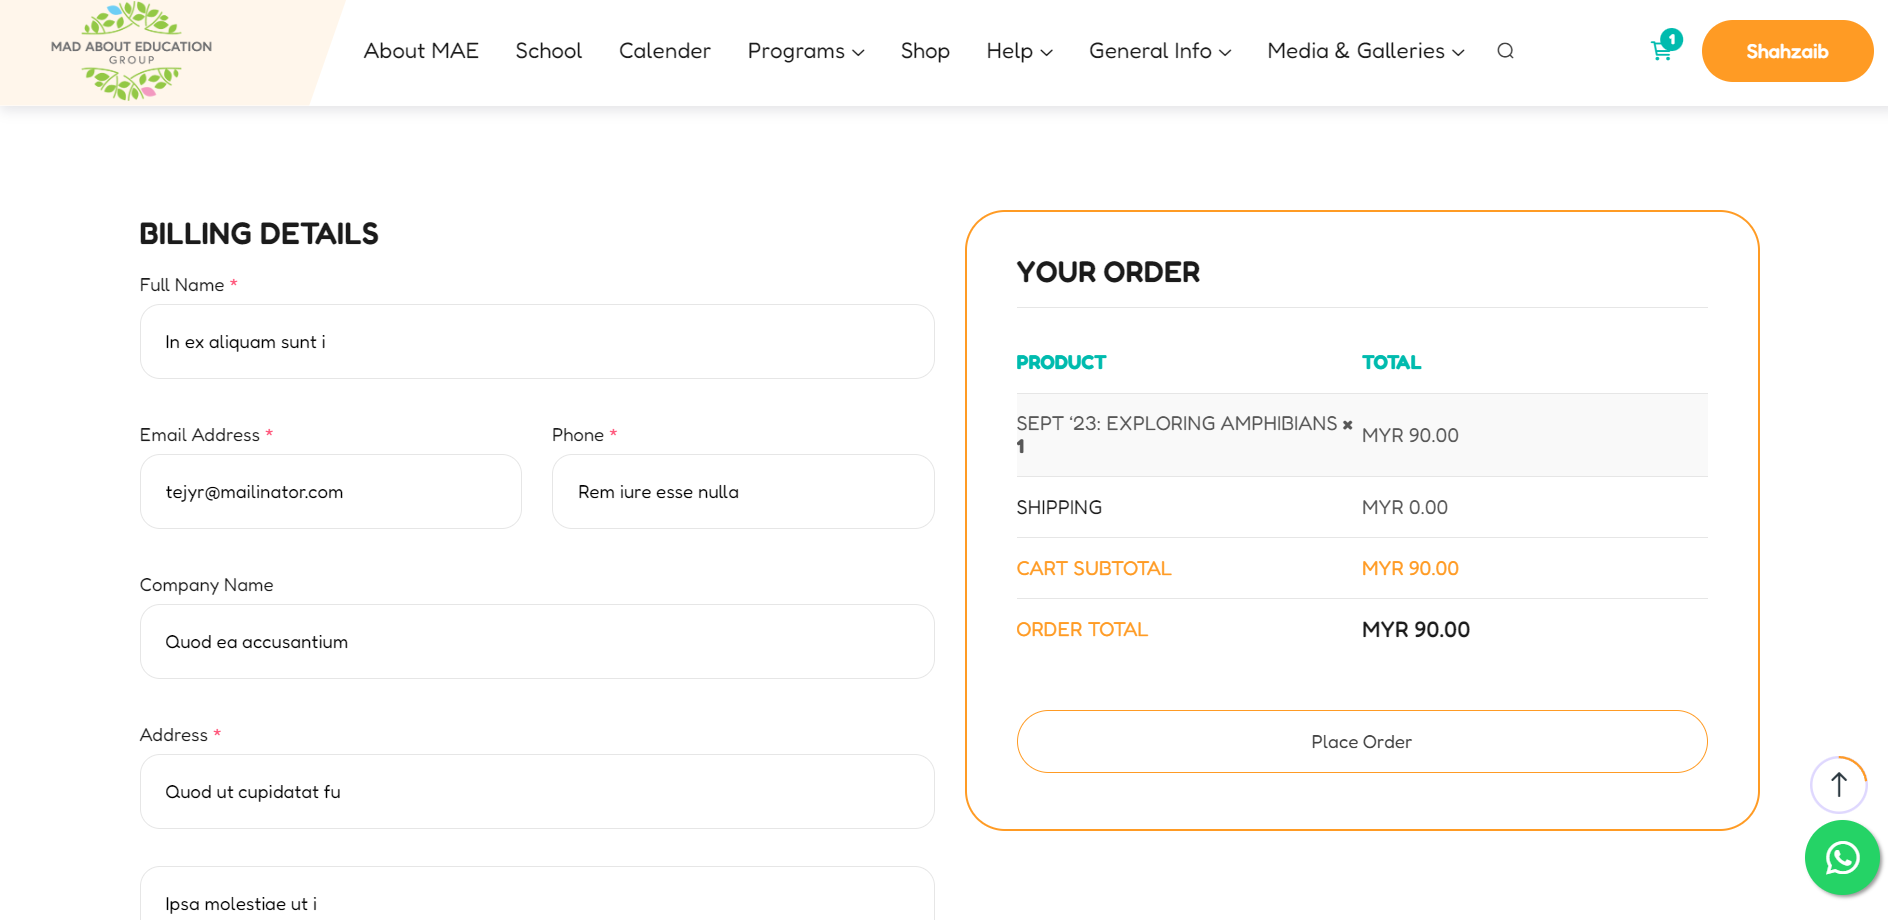This screenshot has width=1888, height=920.
Task: Expand the Programs dropdown menu
Action: tap(806, 51)
